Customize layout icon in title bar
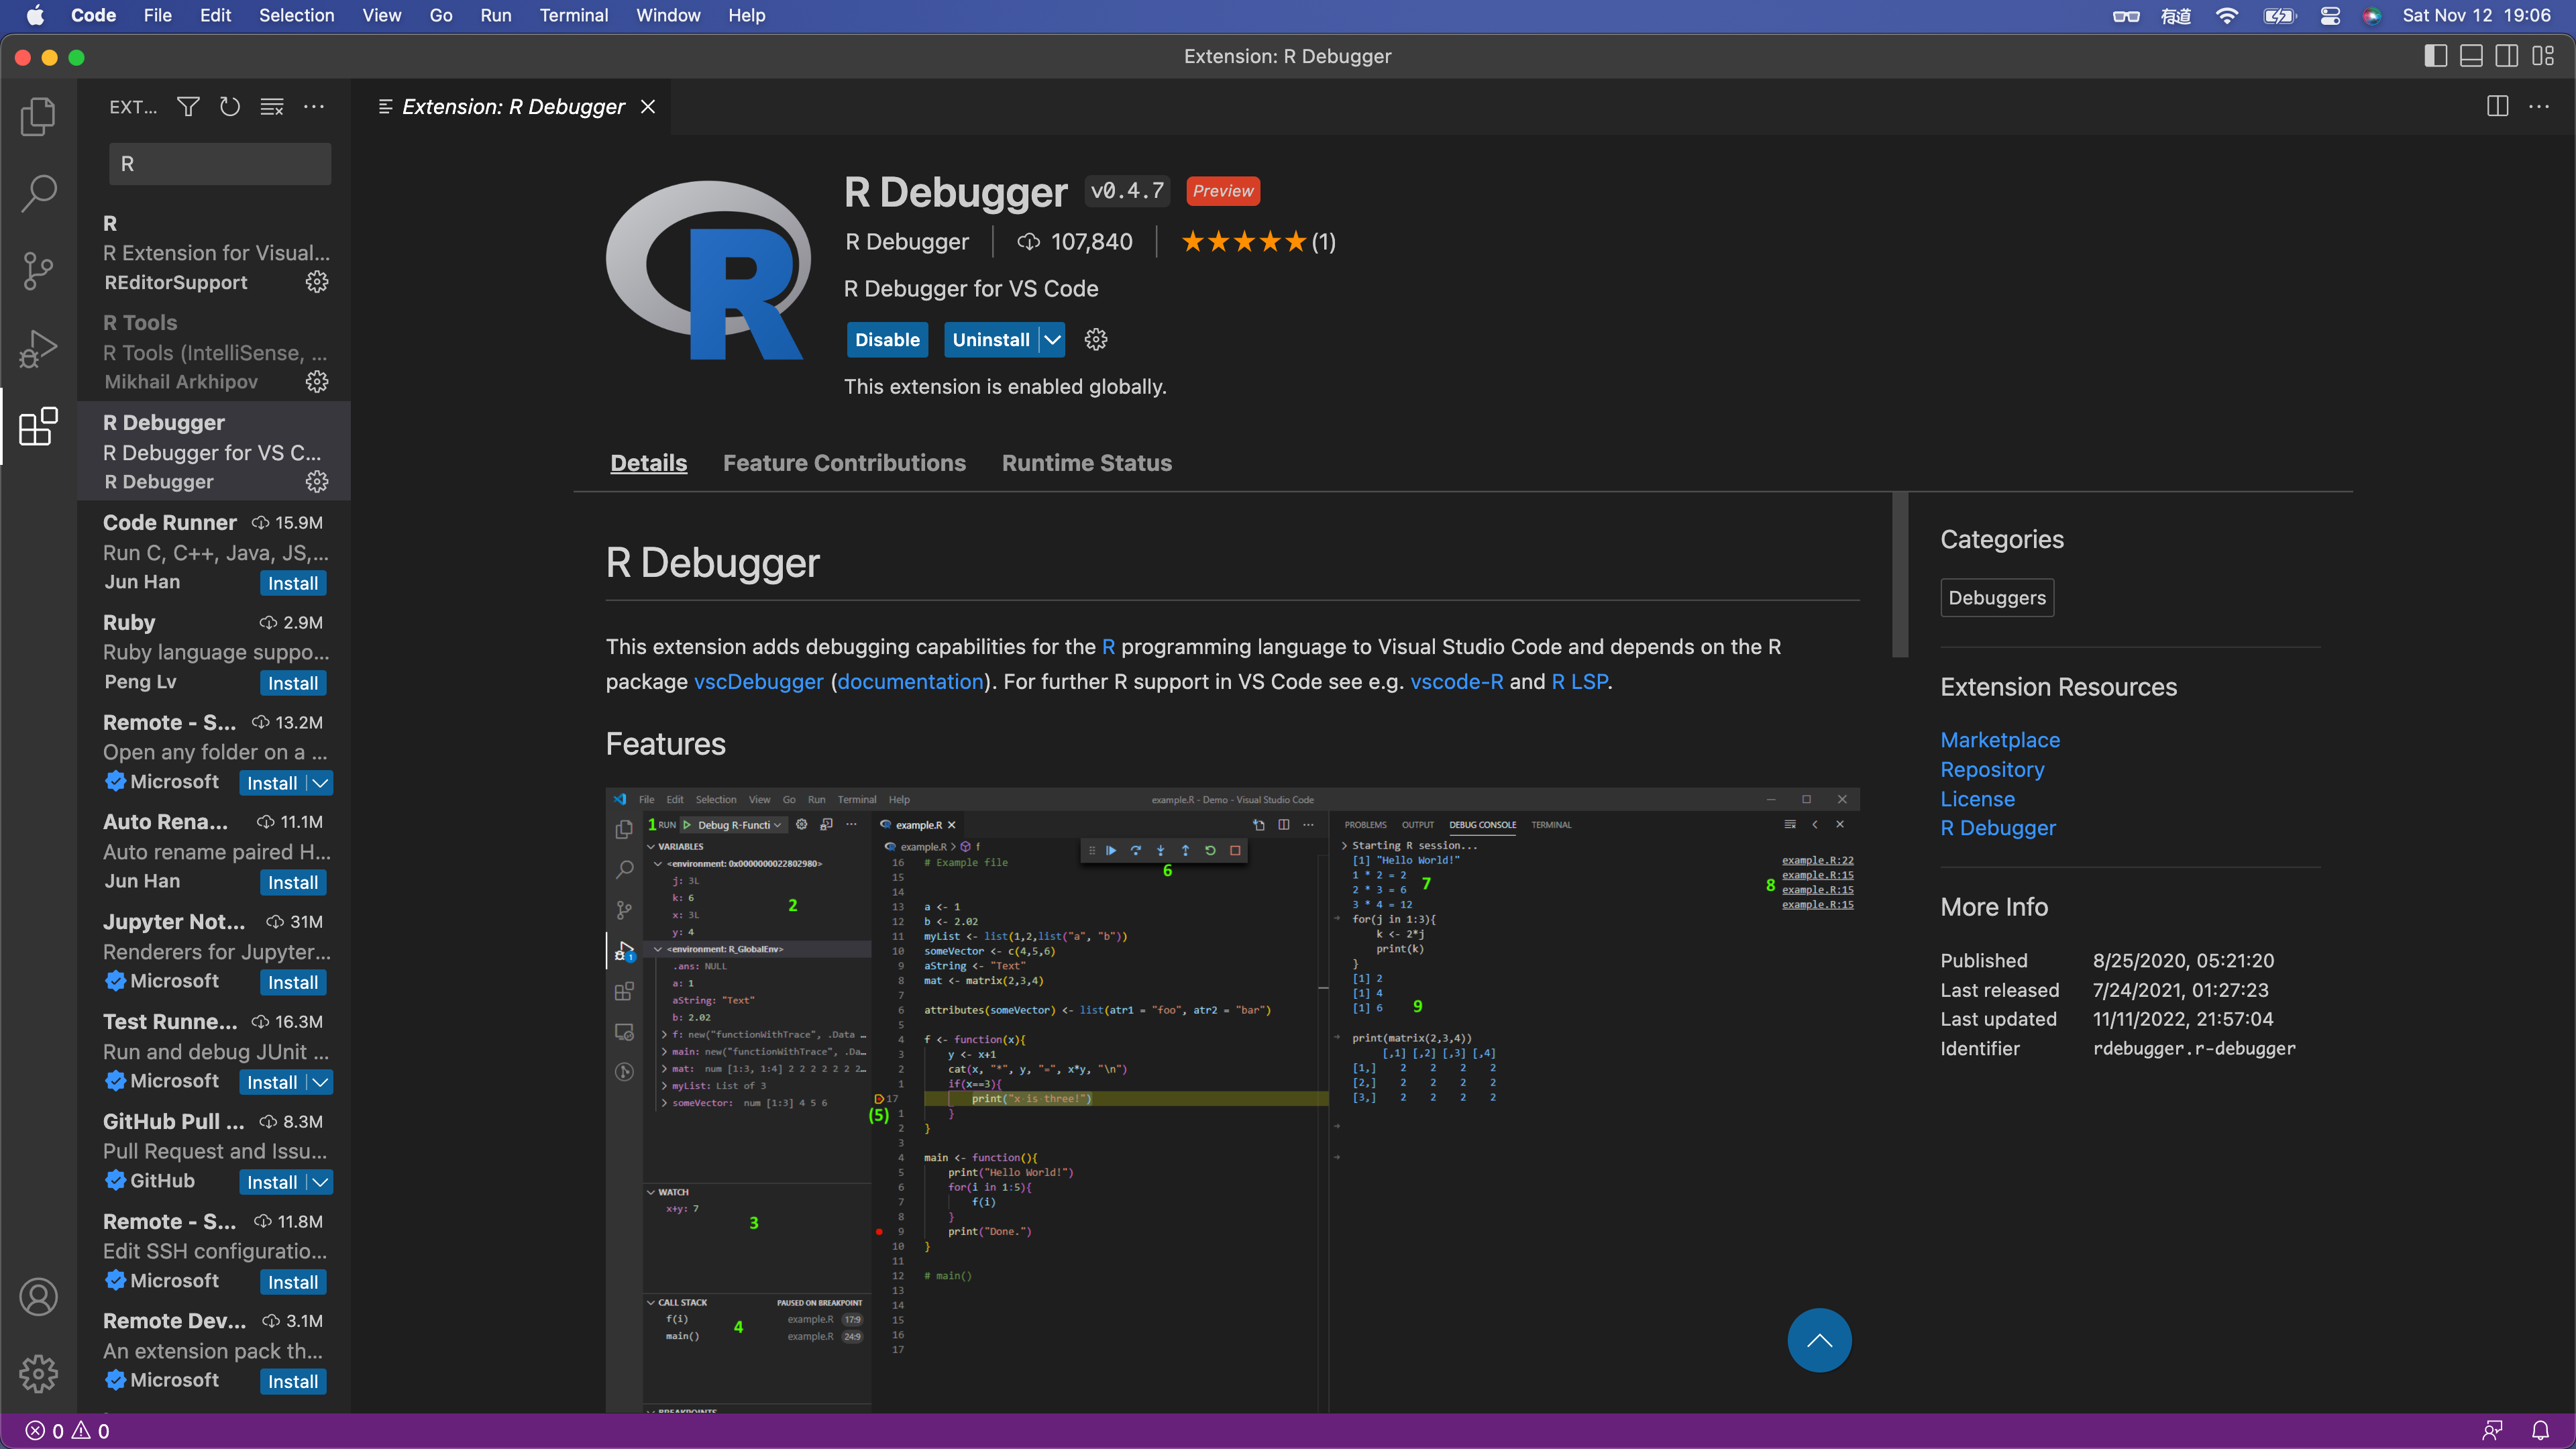This screenshot has height=1449, width=2576. pyautogui.click(x=2543, y=57)
